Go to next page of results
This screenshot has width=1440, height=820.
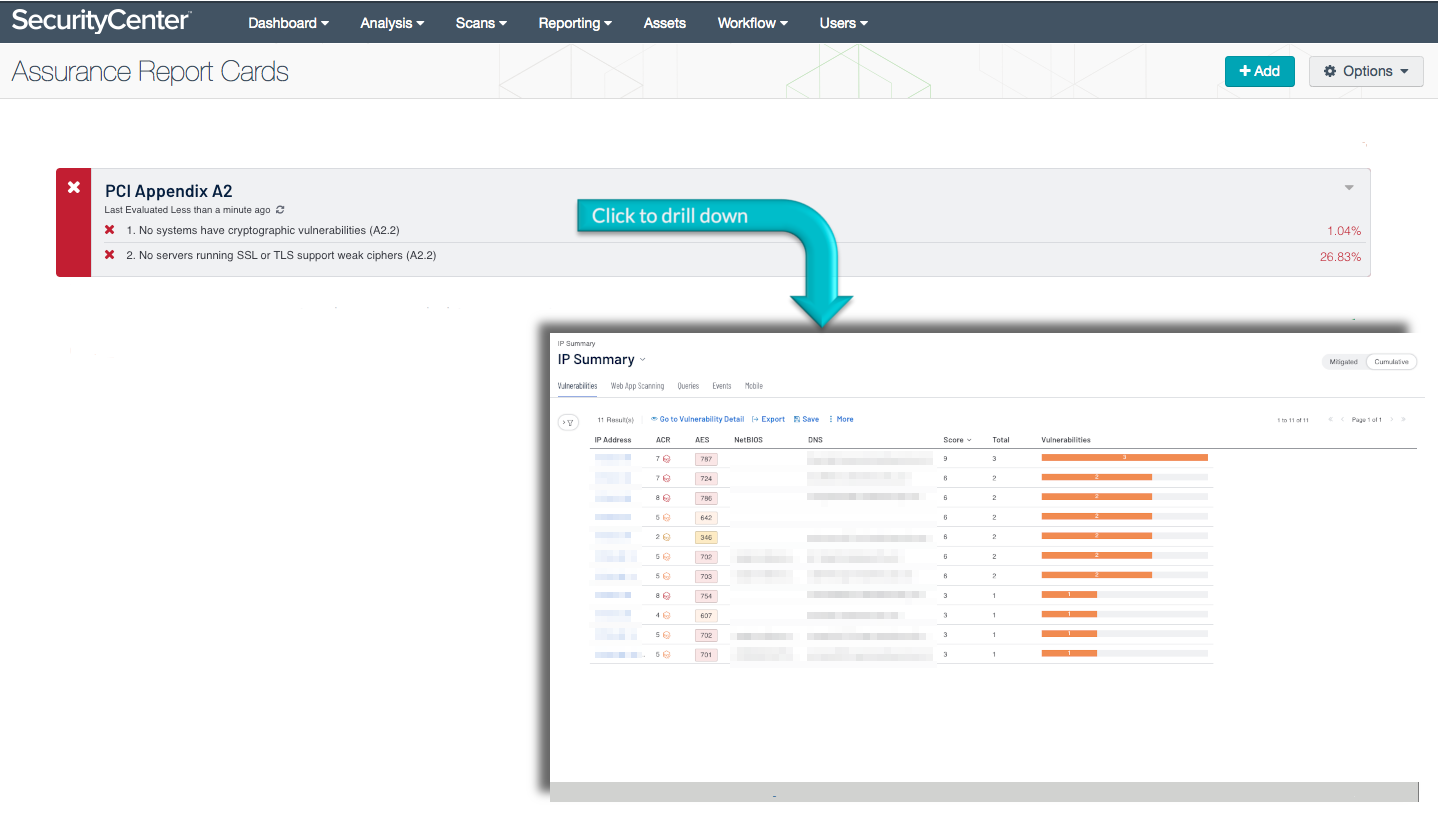(x=1391, y=420)
